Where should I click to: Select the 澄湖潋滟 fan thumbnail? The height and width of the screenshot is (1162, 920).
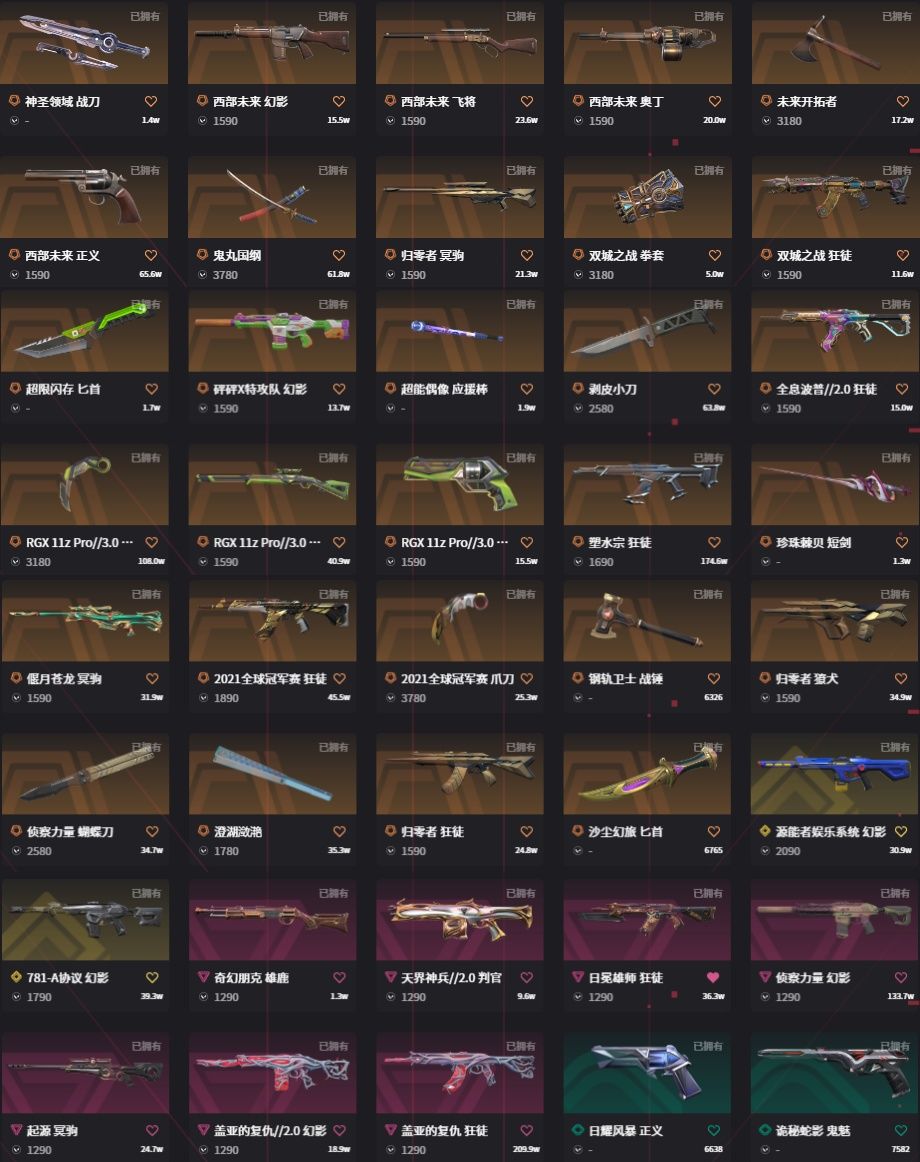(x=272, y=774)
